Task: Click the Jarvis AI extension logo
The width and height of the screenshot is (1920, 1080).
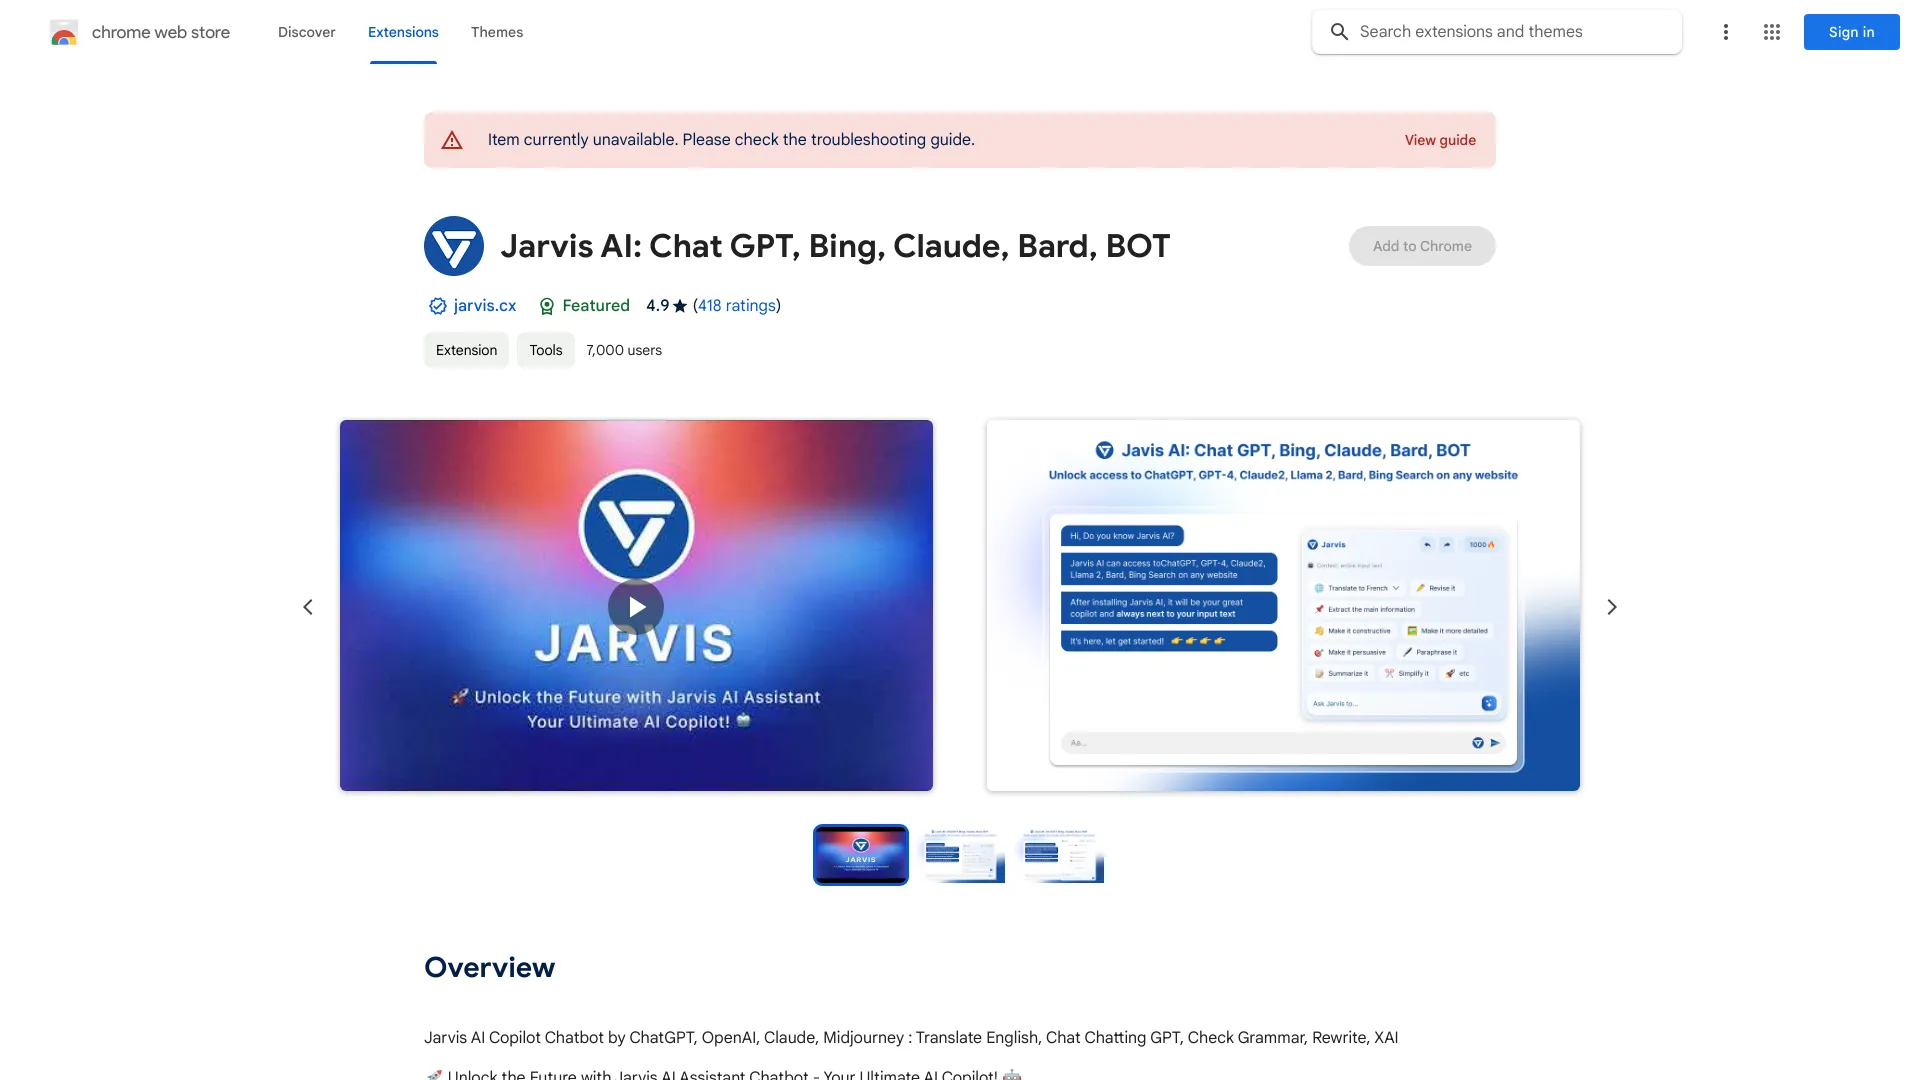Action: pyautogui.click(x=454, y=246)
